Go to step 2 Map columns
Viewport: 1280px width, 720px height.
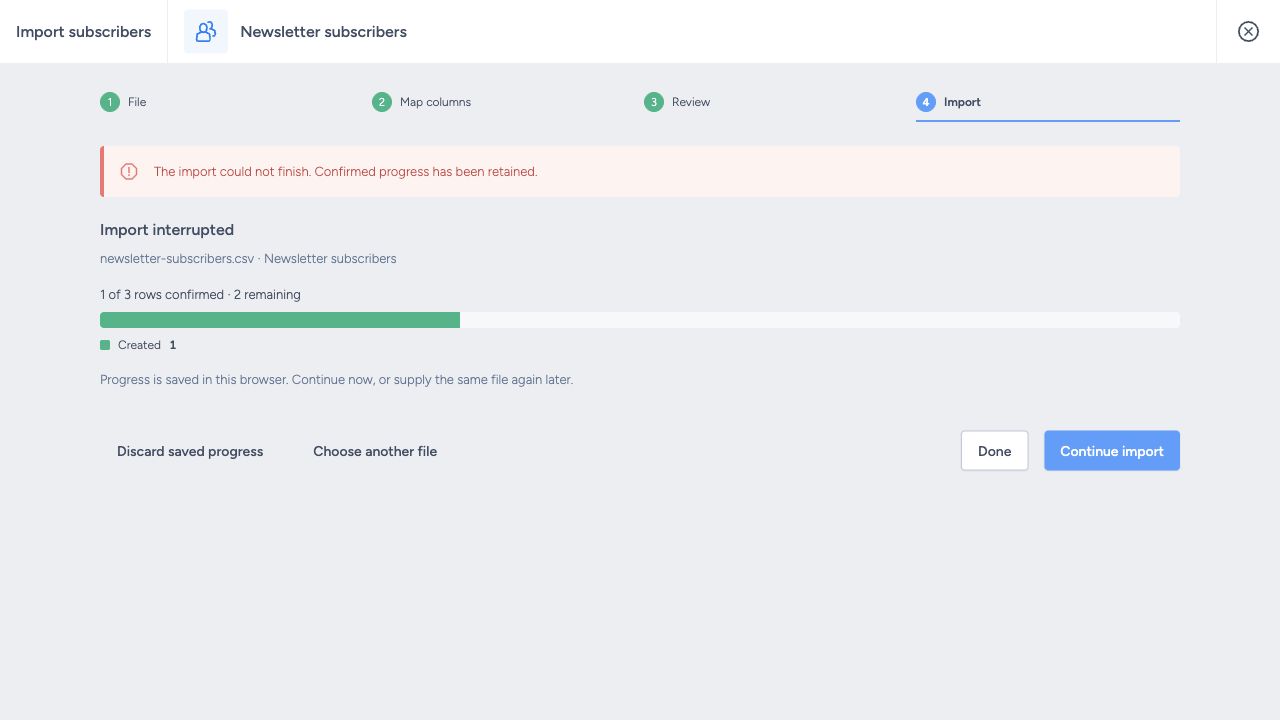coord(421,102)
